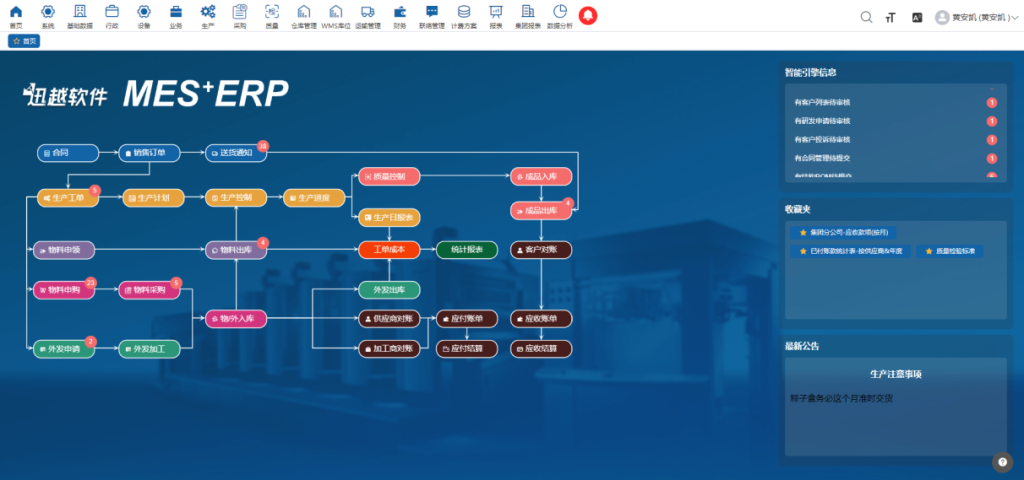Open the 仓库管理 menu

303,14
